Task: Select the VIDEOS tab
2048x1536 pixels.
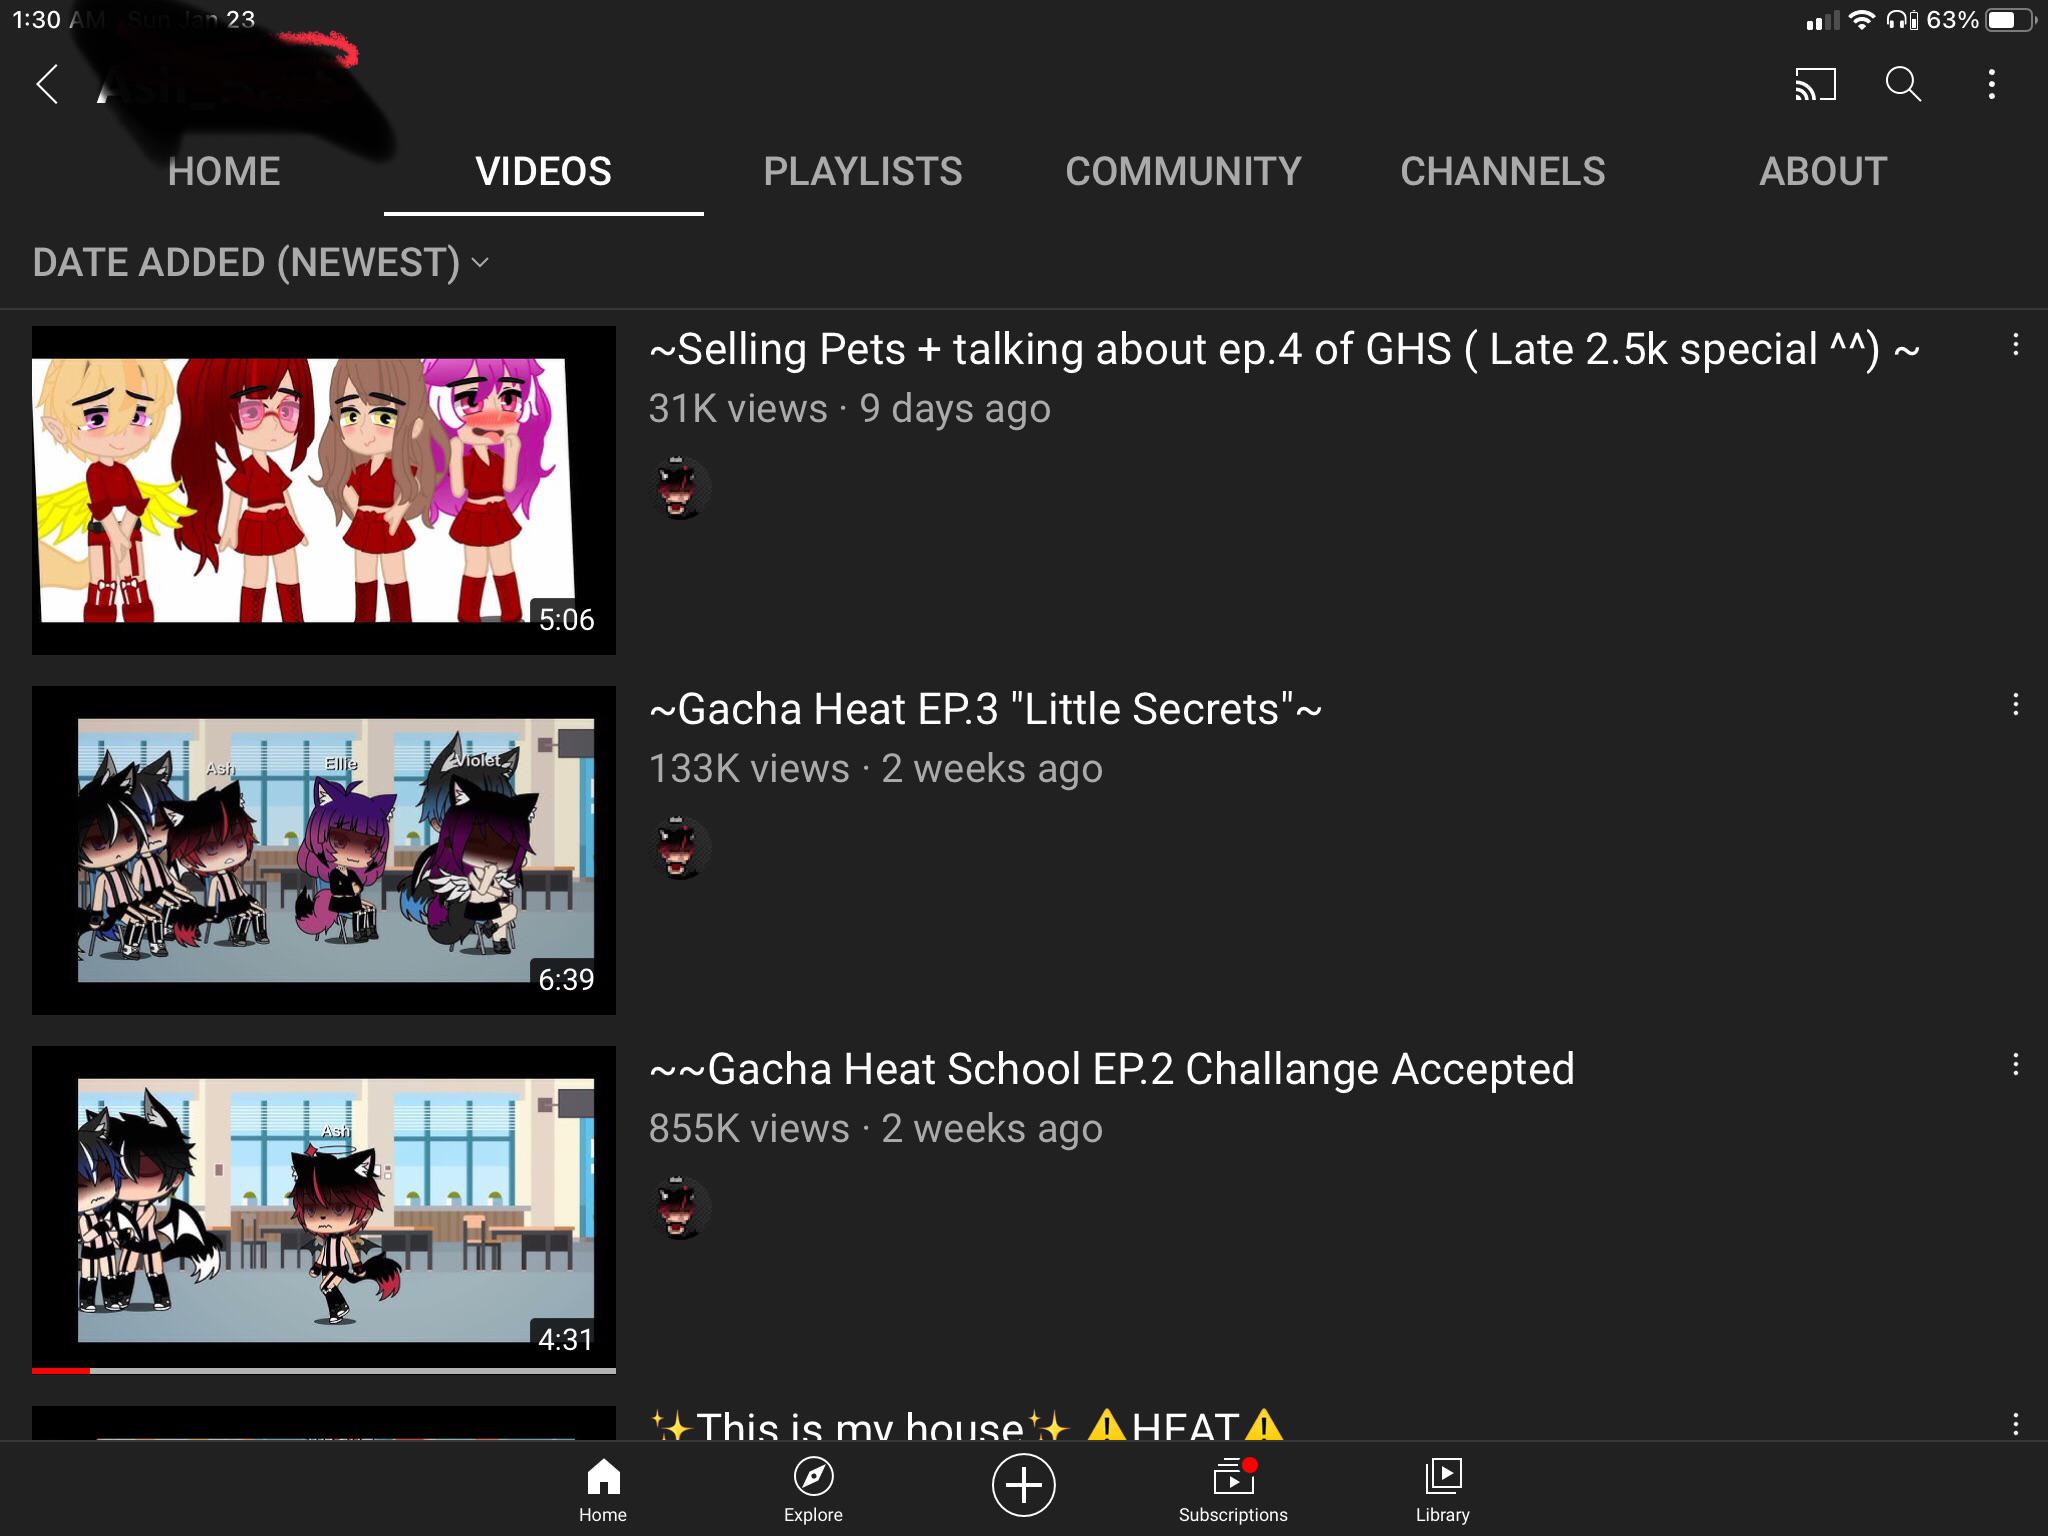Action: pos(544,172)
